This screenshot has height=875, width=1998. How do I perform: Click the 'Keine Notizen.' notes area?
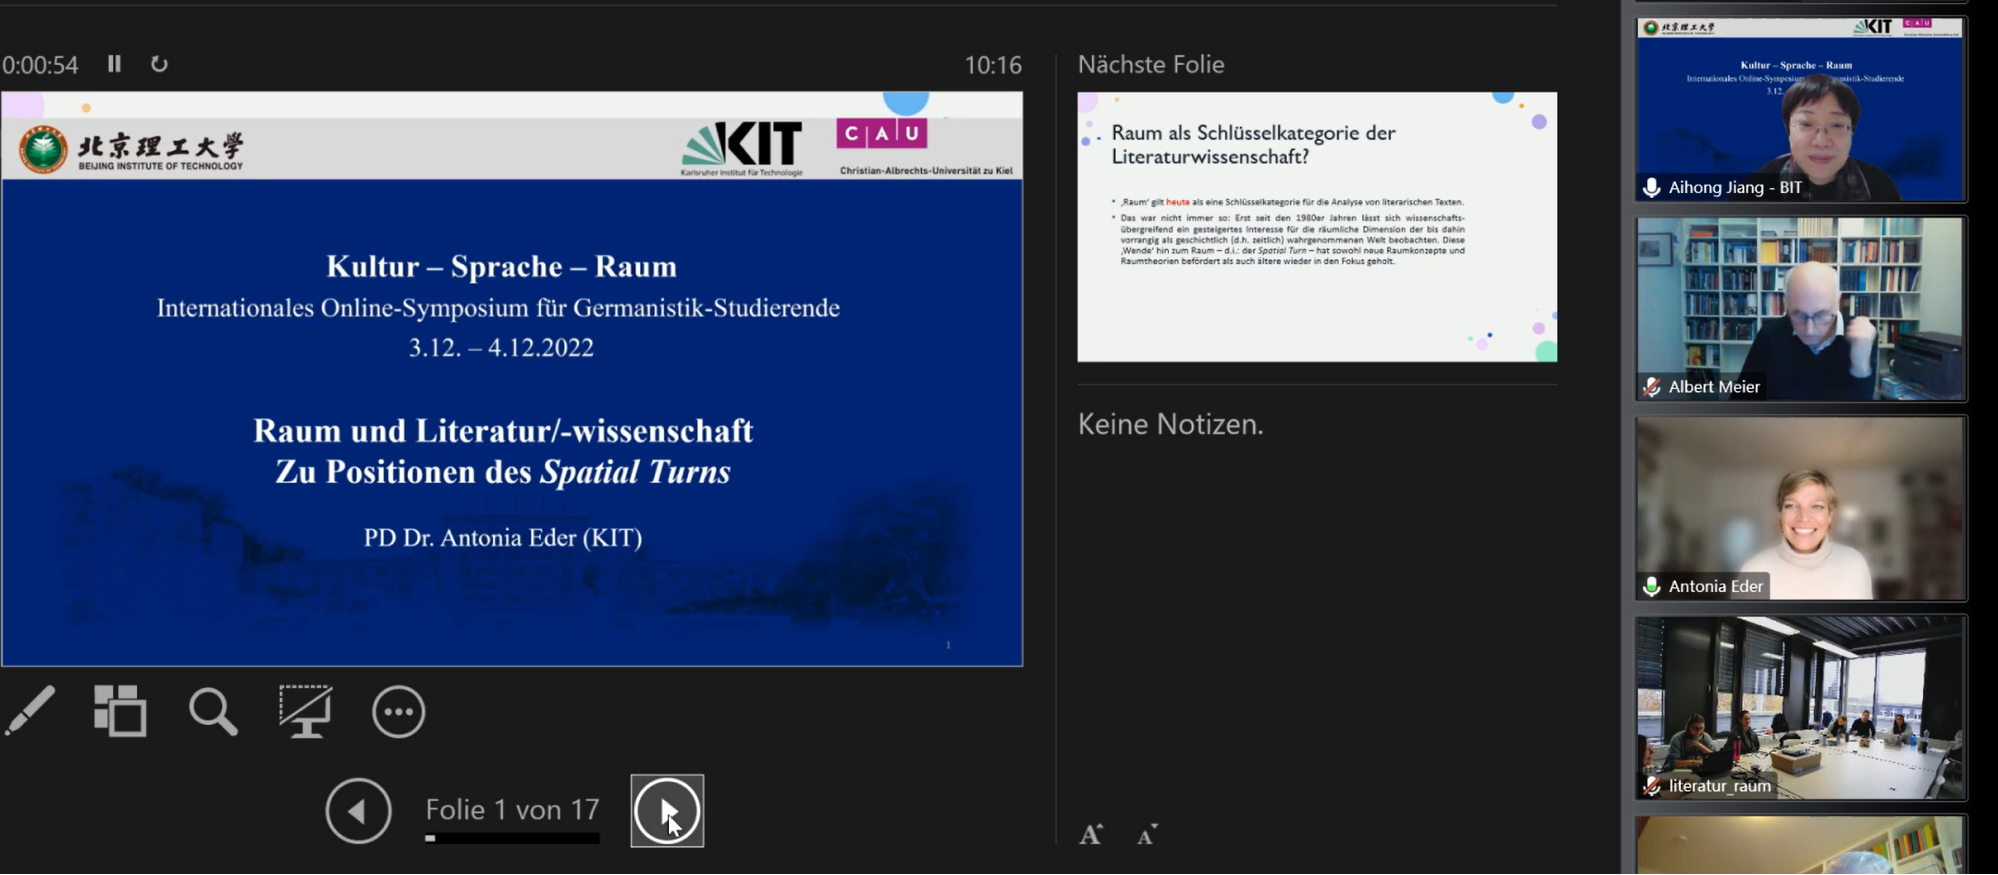[x=1170, y=424]
